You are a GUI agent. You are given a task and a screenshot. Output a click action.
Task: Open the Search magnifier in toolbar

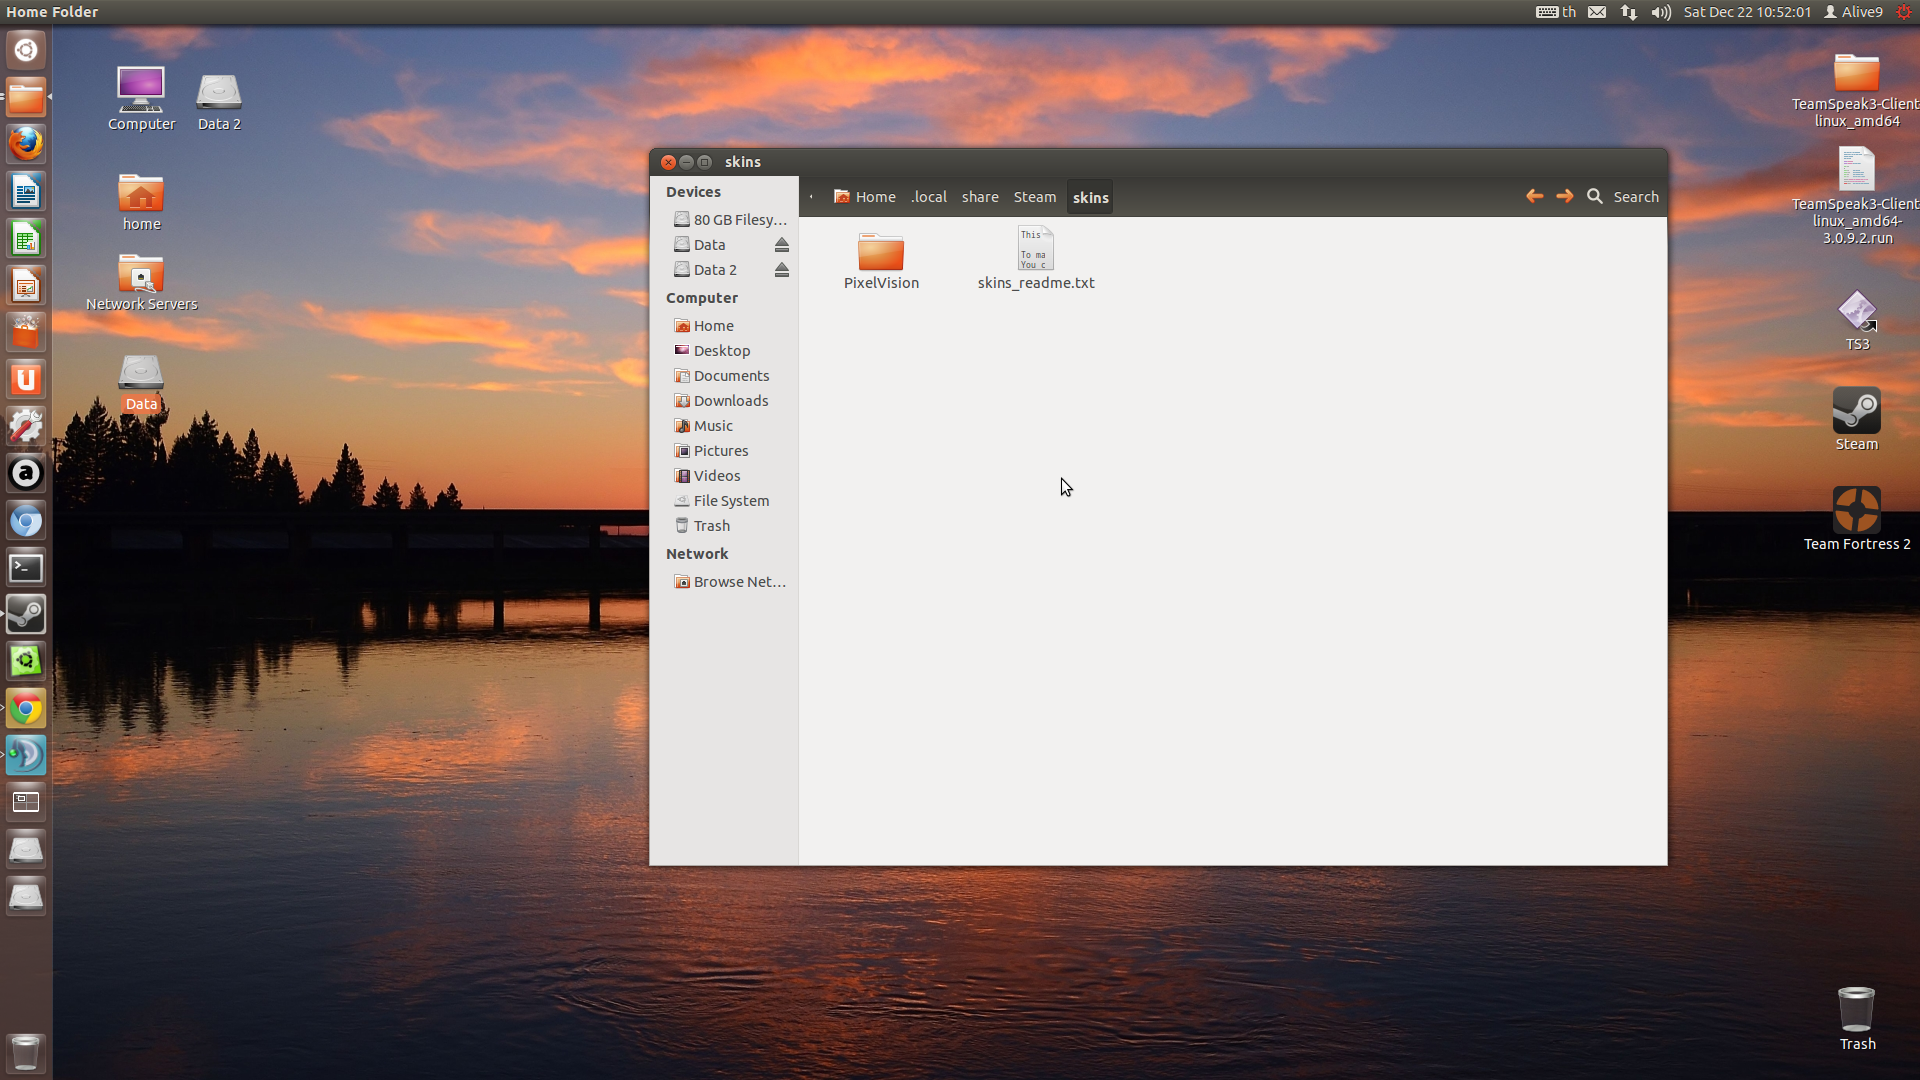point(1595,197)
